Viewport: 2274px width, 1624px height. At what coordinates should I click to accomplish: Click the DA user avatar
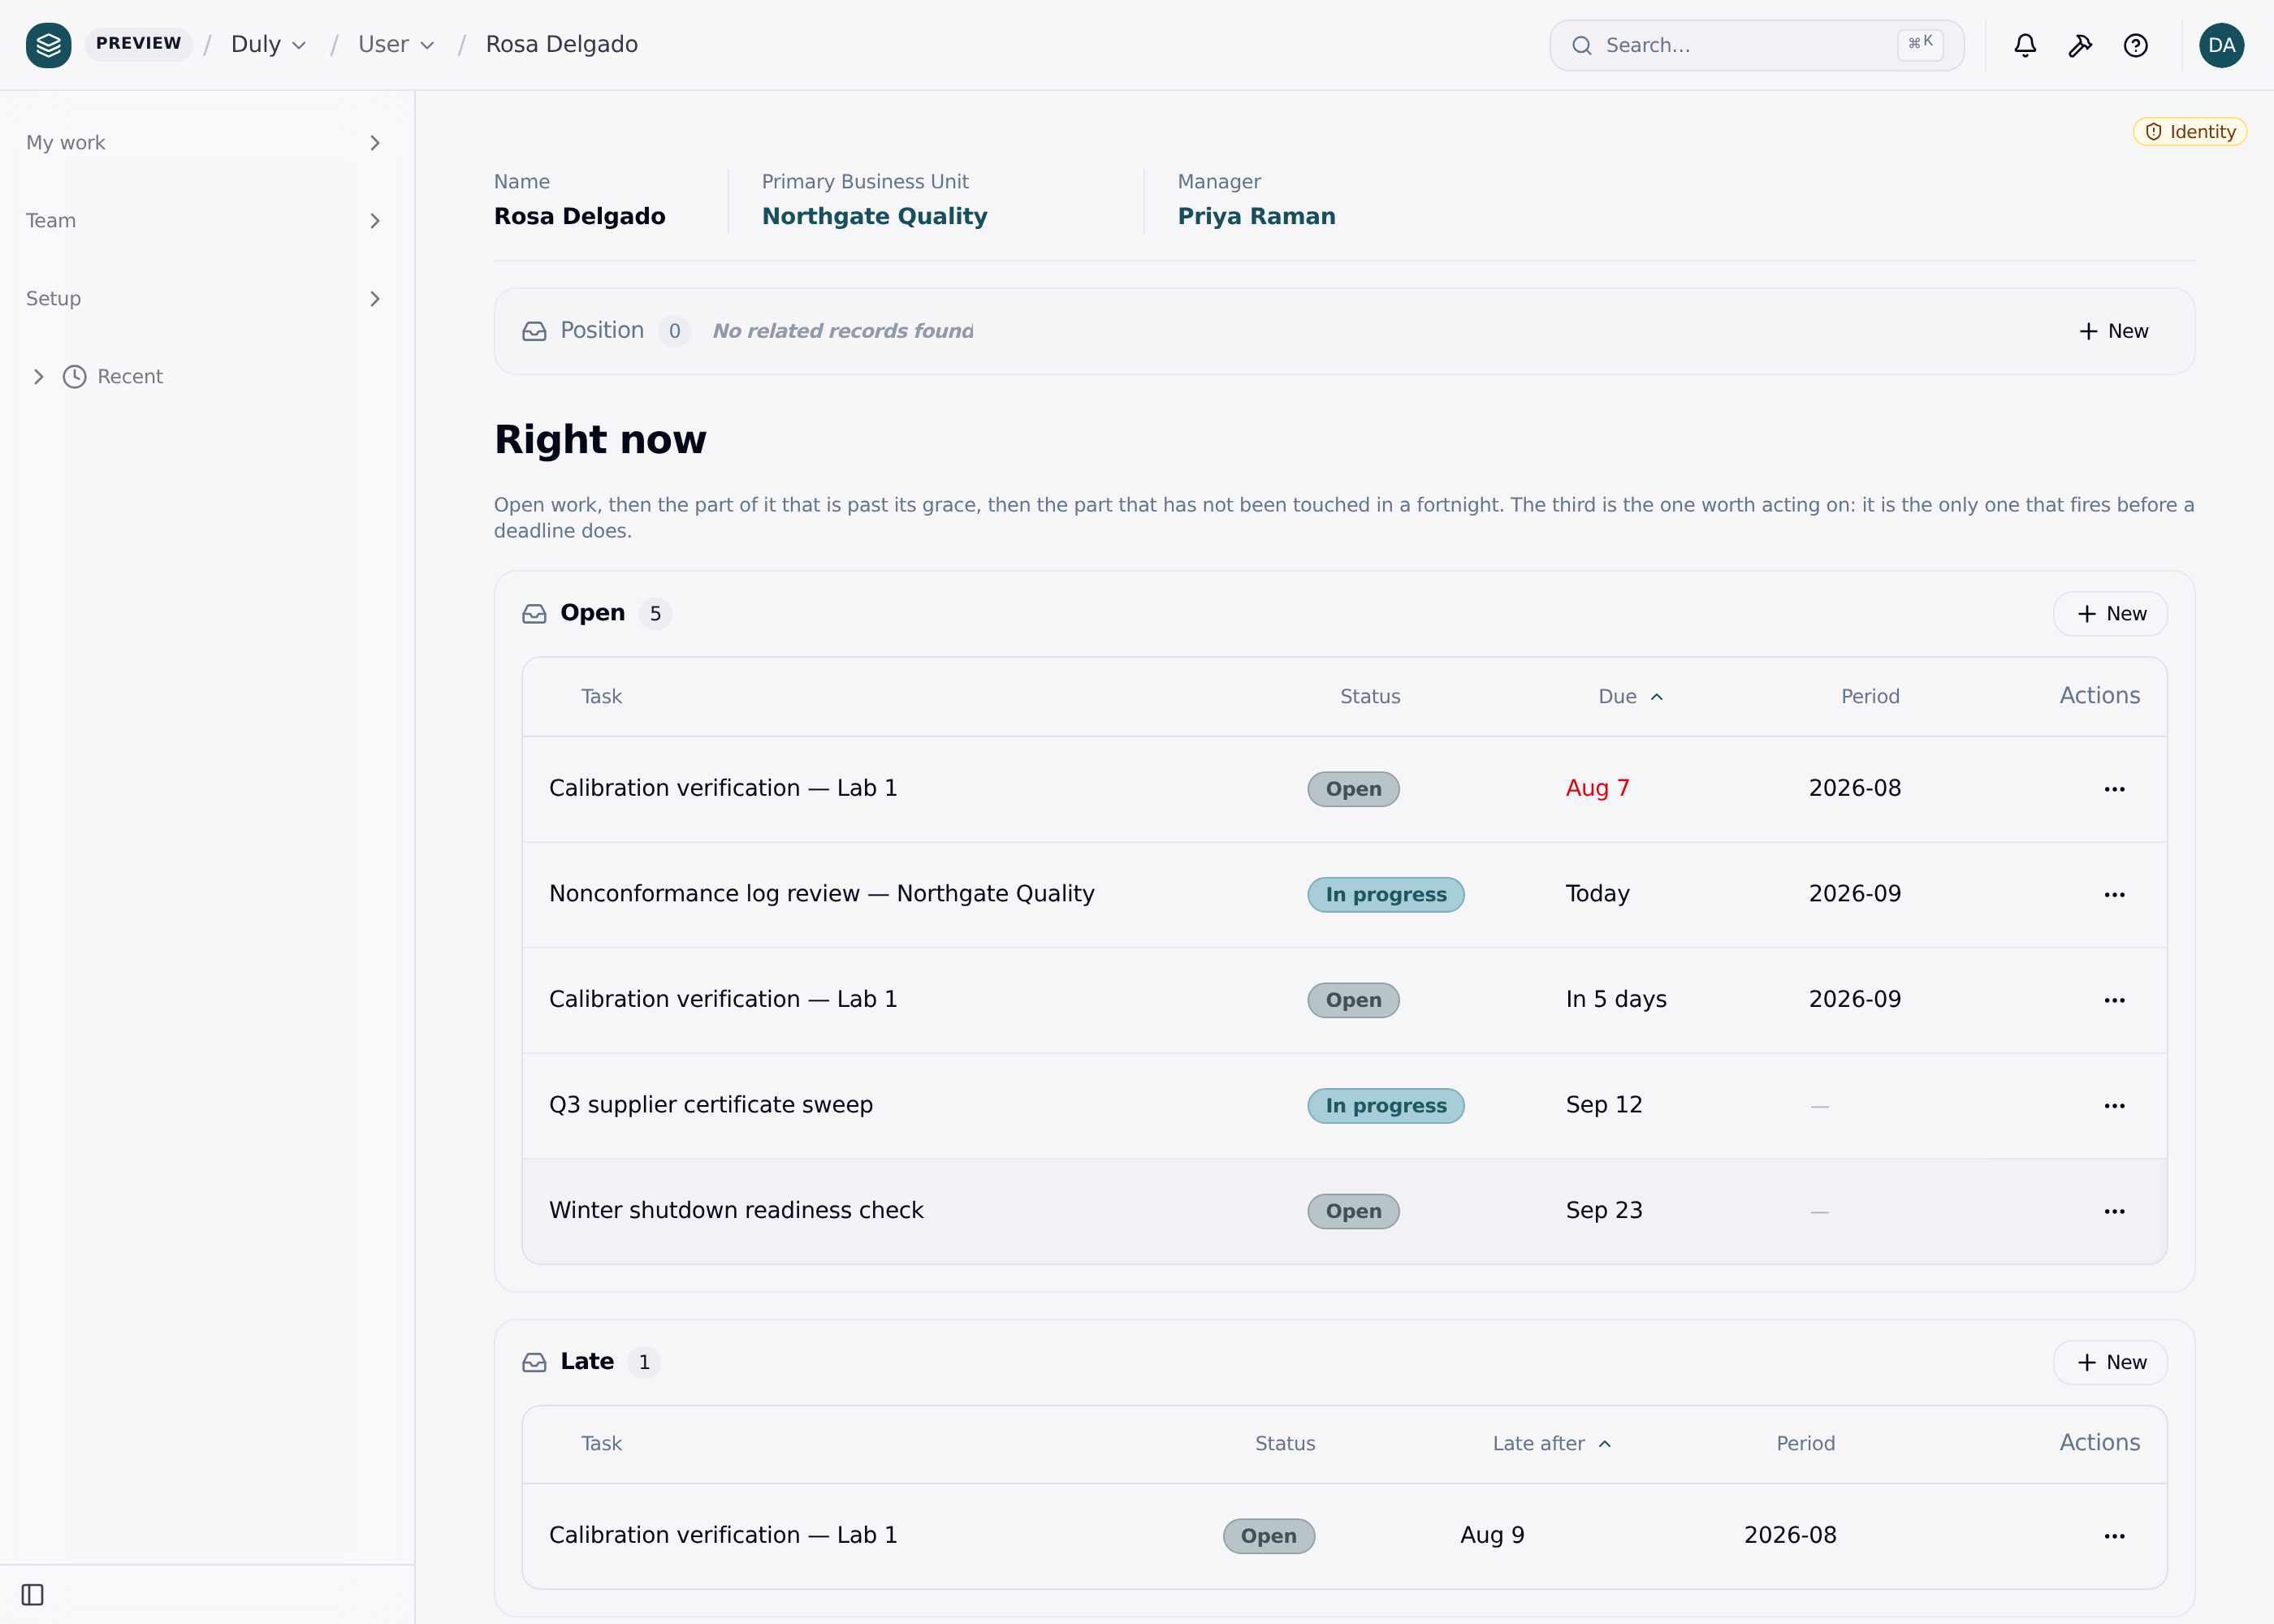coord(2221,45)
